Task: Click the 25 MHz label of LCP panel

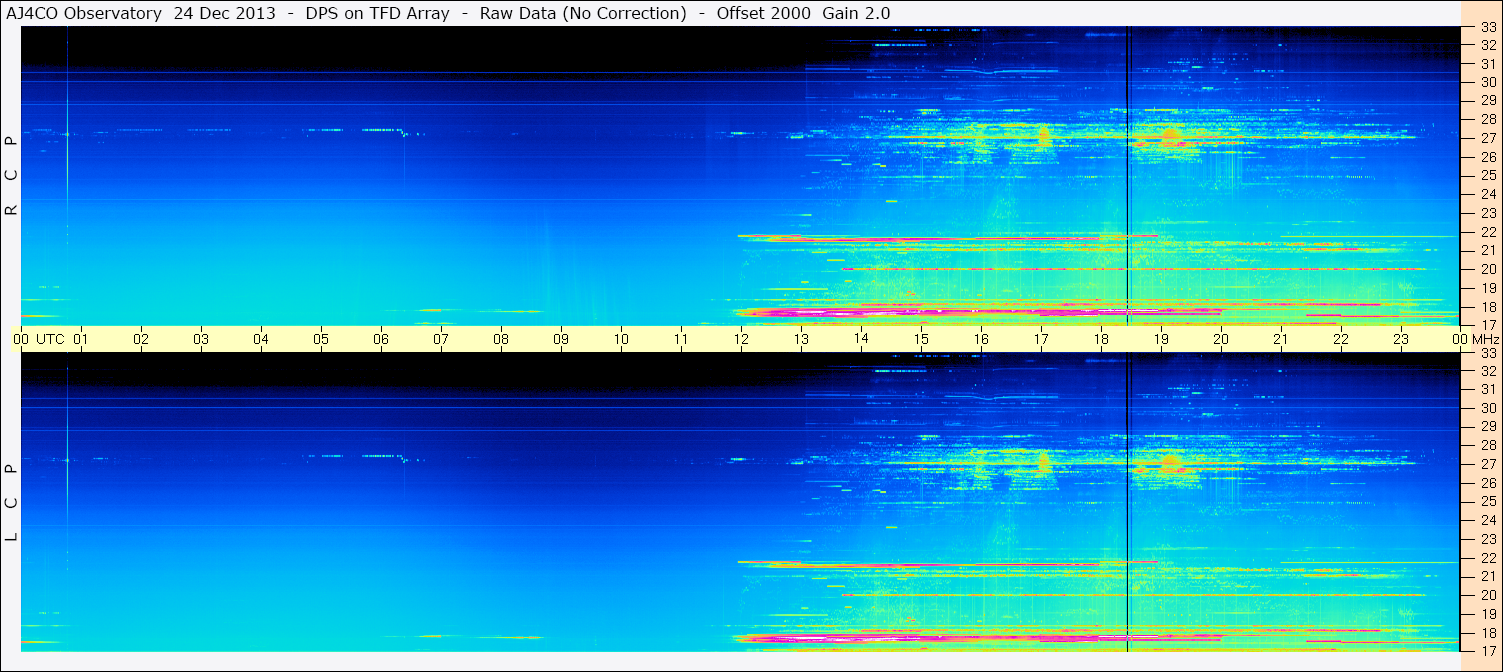Action: 1488,502
